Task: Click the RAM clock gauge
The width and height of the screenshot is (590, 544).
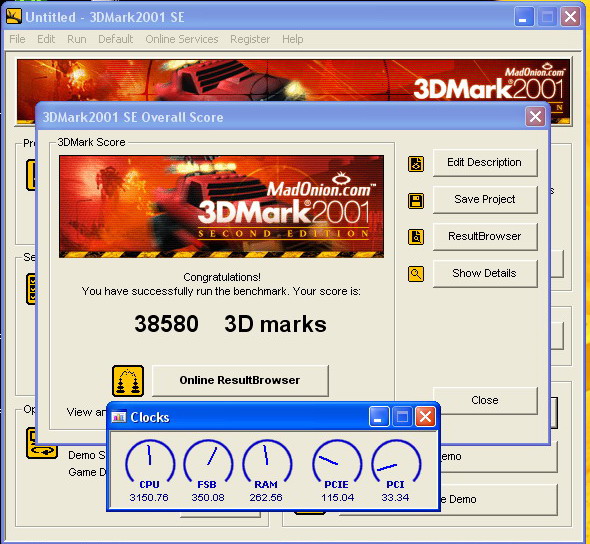Action: (x=267, y=460)
